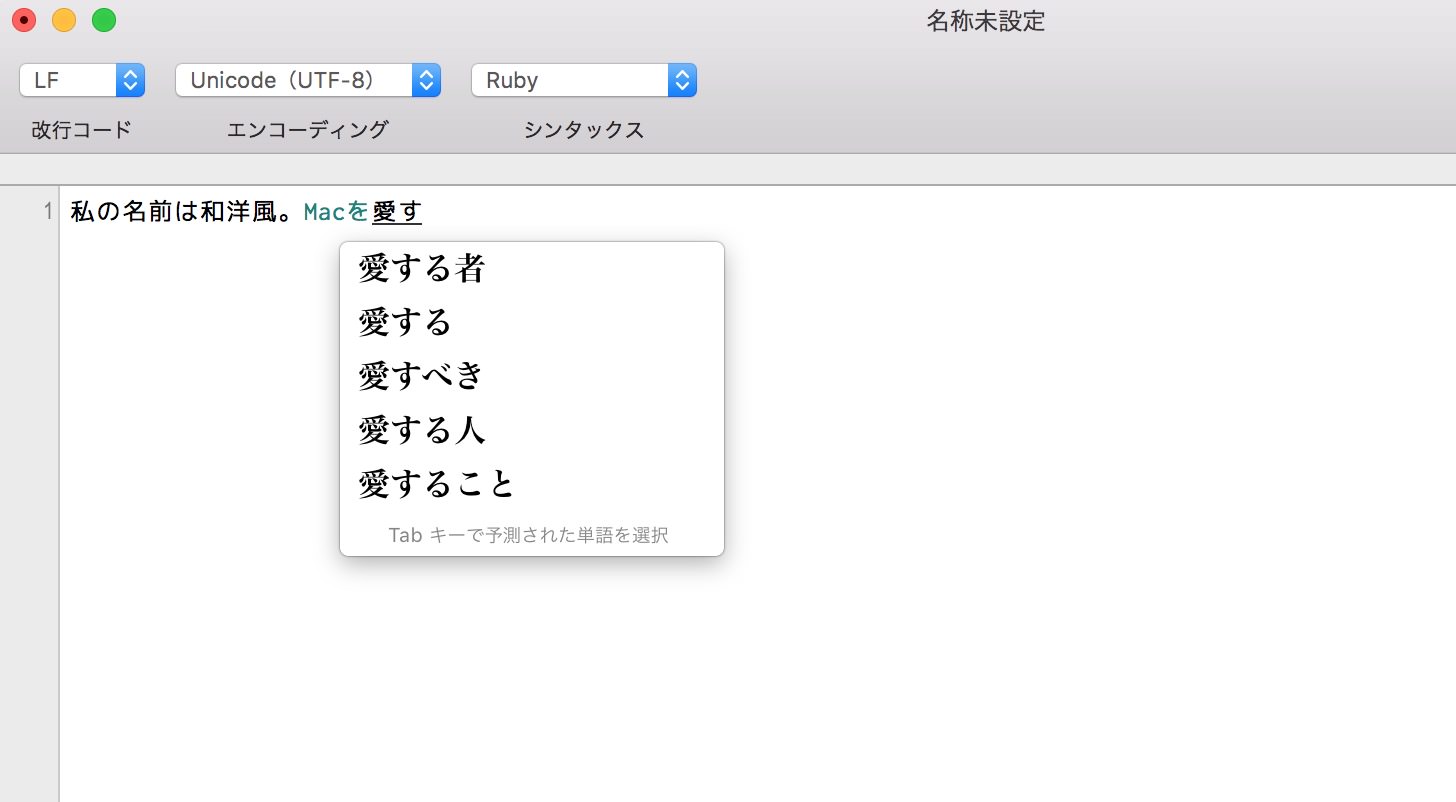Viewport: 1456px width, 802px height.
Task: Open the Unicode (UTF-8) encoding dropdown
Action: (308, 81)
